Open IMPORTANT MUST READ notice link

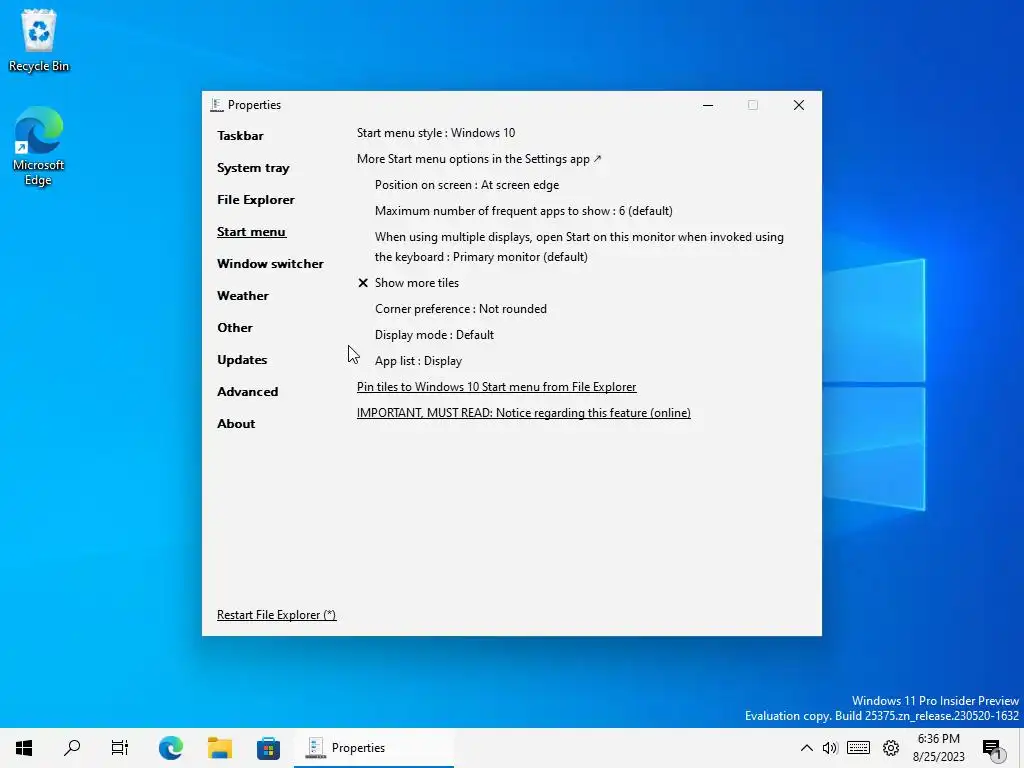tap(523, 413)
